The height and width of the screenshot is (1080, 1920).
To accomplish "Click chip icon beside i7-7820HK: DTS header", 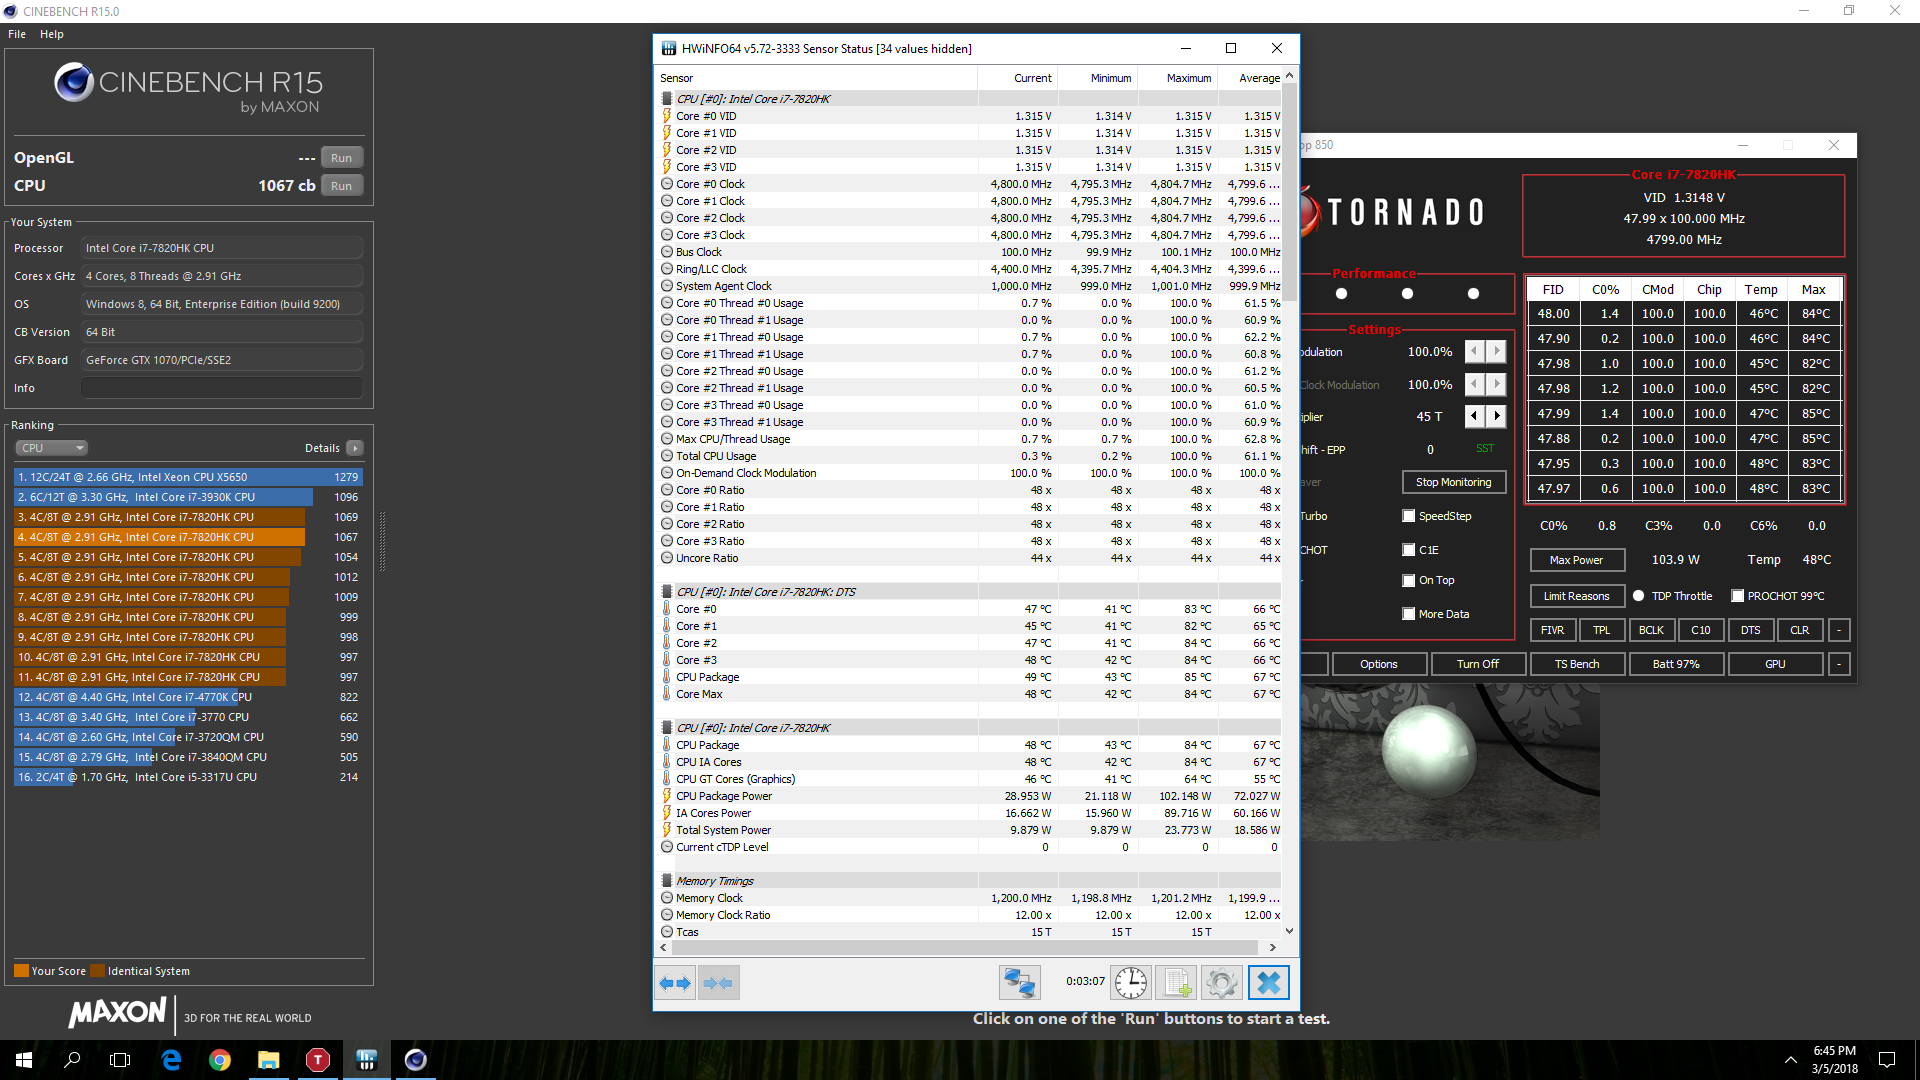I will pyautogui.click(x=667, y=592).
